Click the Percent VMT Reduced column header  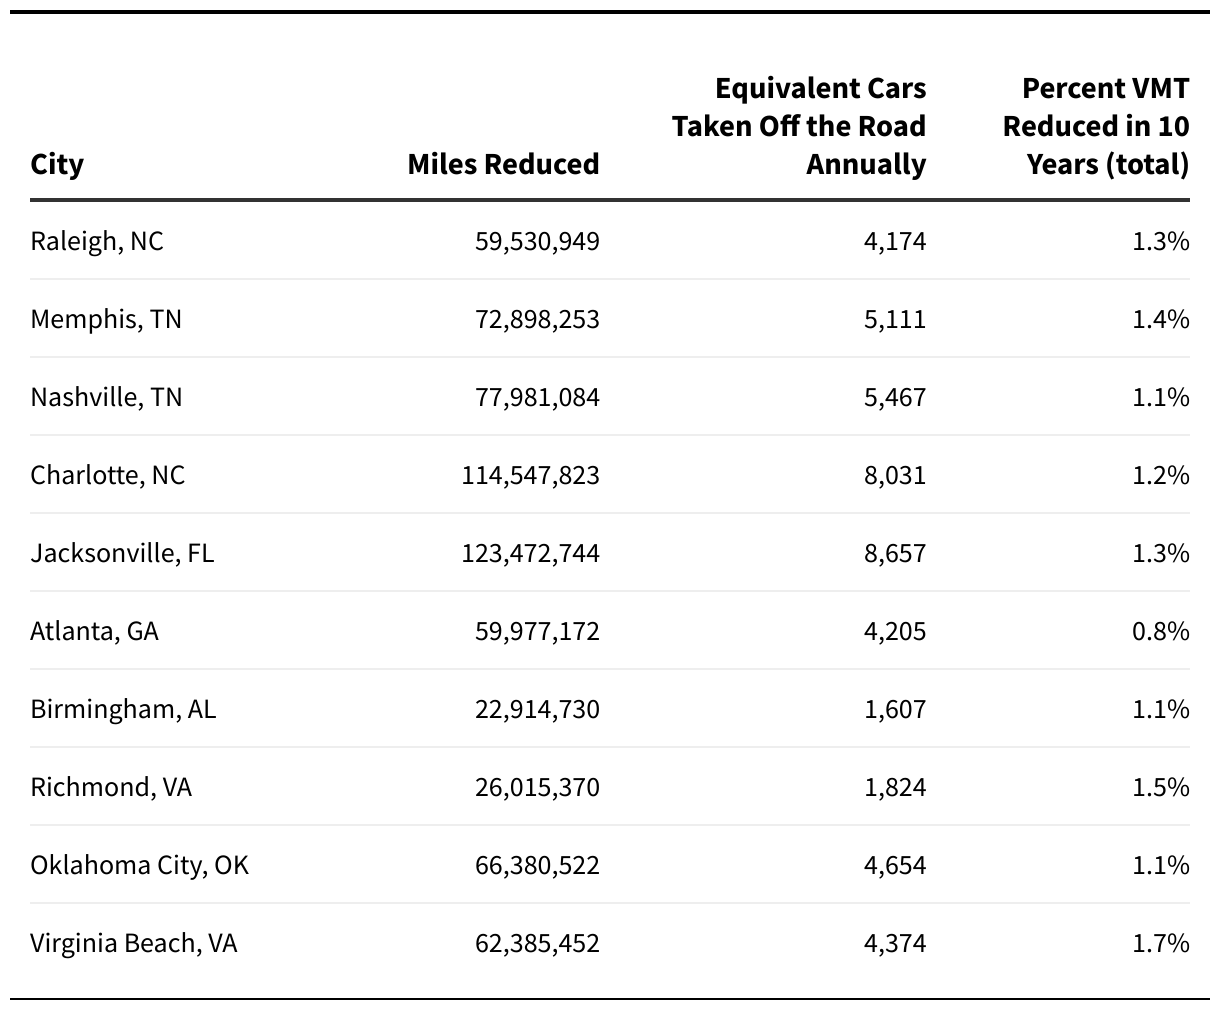point(1096,126)
